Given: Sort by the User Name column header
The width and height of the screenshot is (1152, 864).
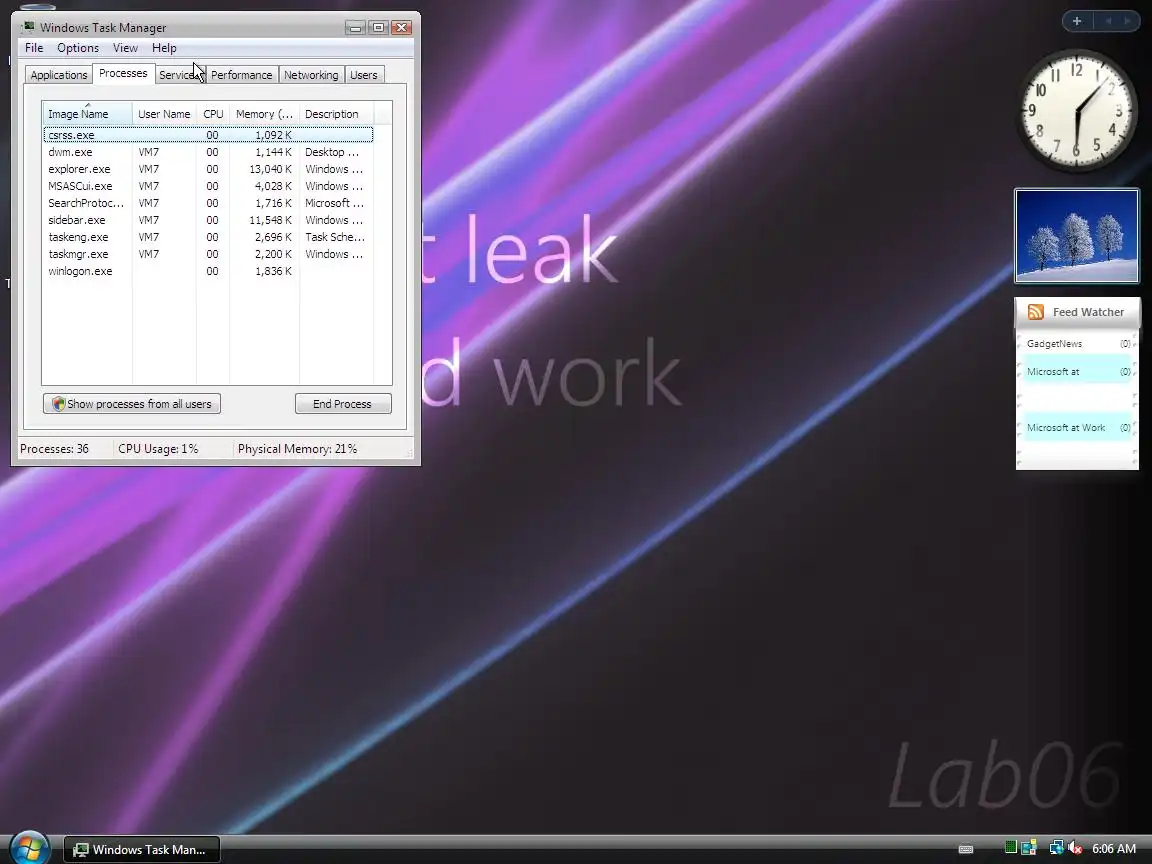Looking at the screenshot, I should (164, 114).
